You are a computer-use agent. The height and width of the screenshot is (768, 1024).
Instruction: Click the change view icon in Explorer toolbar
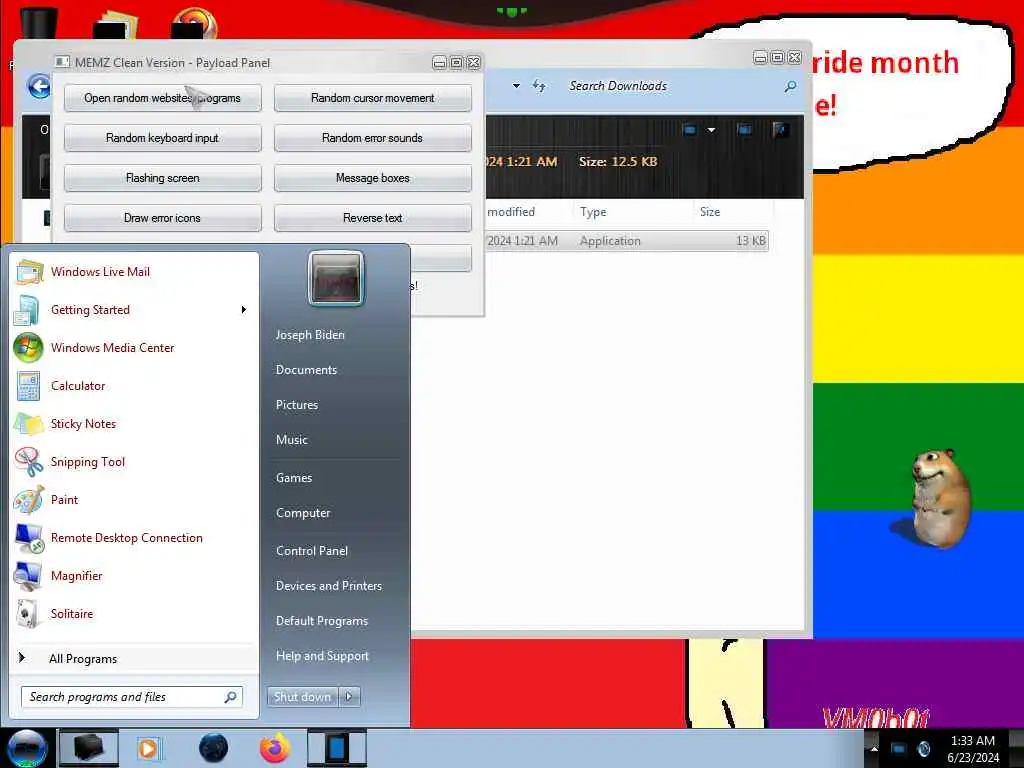coord(690,130)
